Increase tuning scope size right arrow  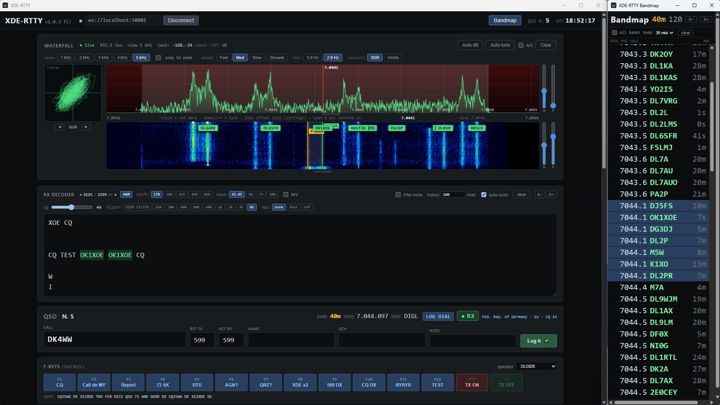click(x=86, y=127)
